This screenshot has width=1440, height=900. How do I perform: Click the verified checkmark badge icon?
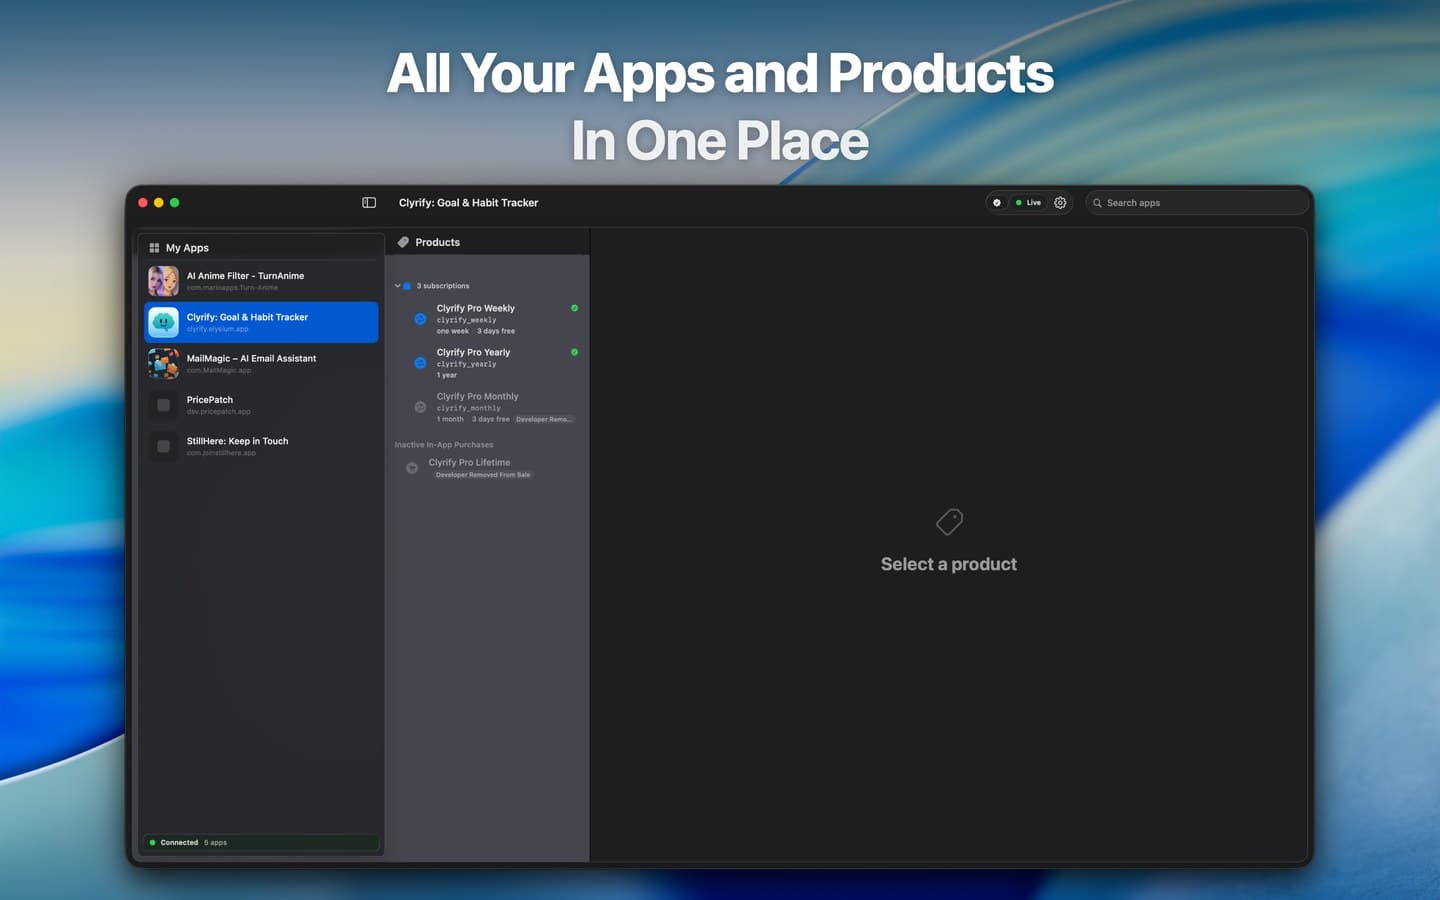[997, 202]
